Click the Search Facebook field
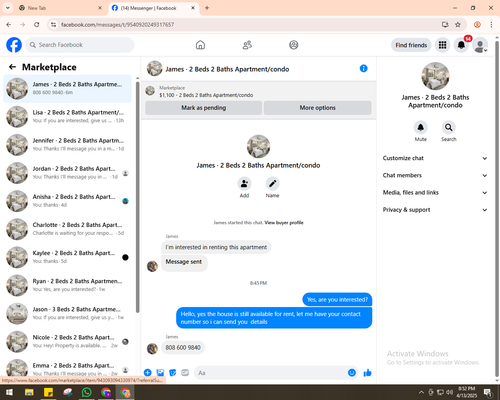This screenshot has width=500, height=400. (x=80, y=45)
